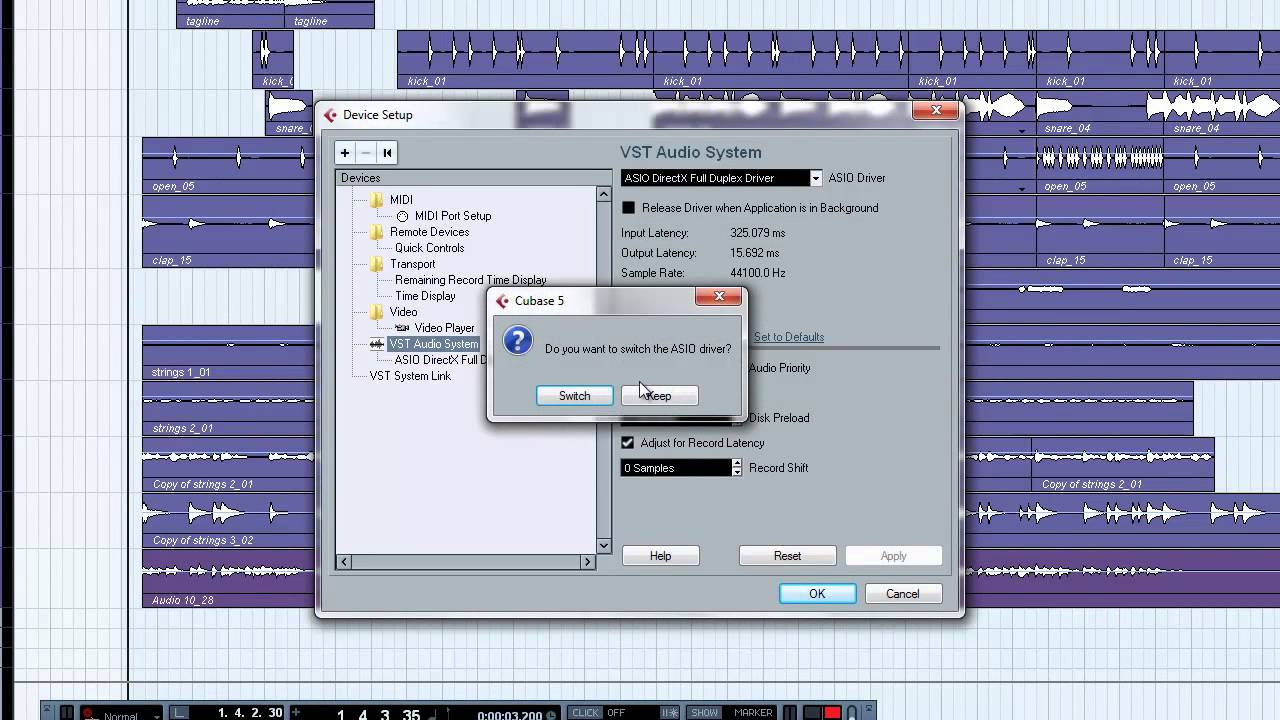Select Transport tree item
The width and height of the screenshot is (1280, 720).
pos(412,264)
